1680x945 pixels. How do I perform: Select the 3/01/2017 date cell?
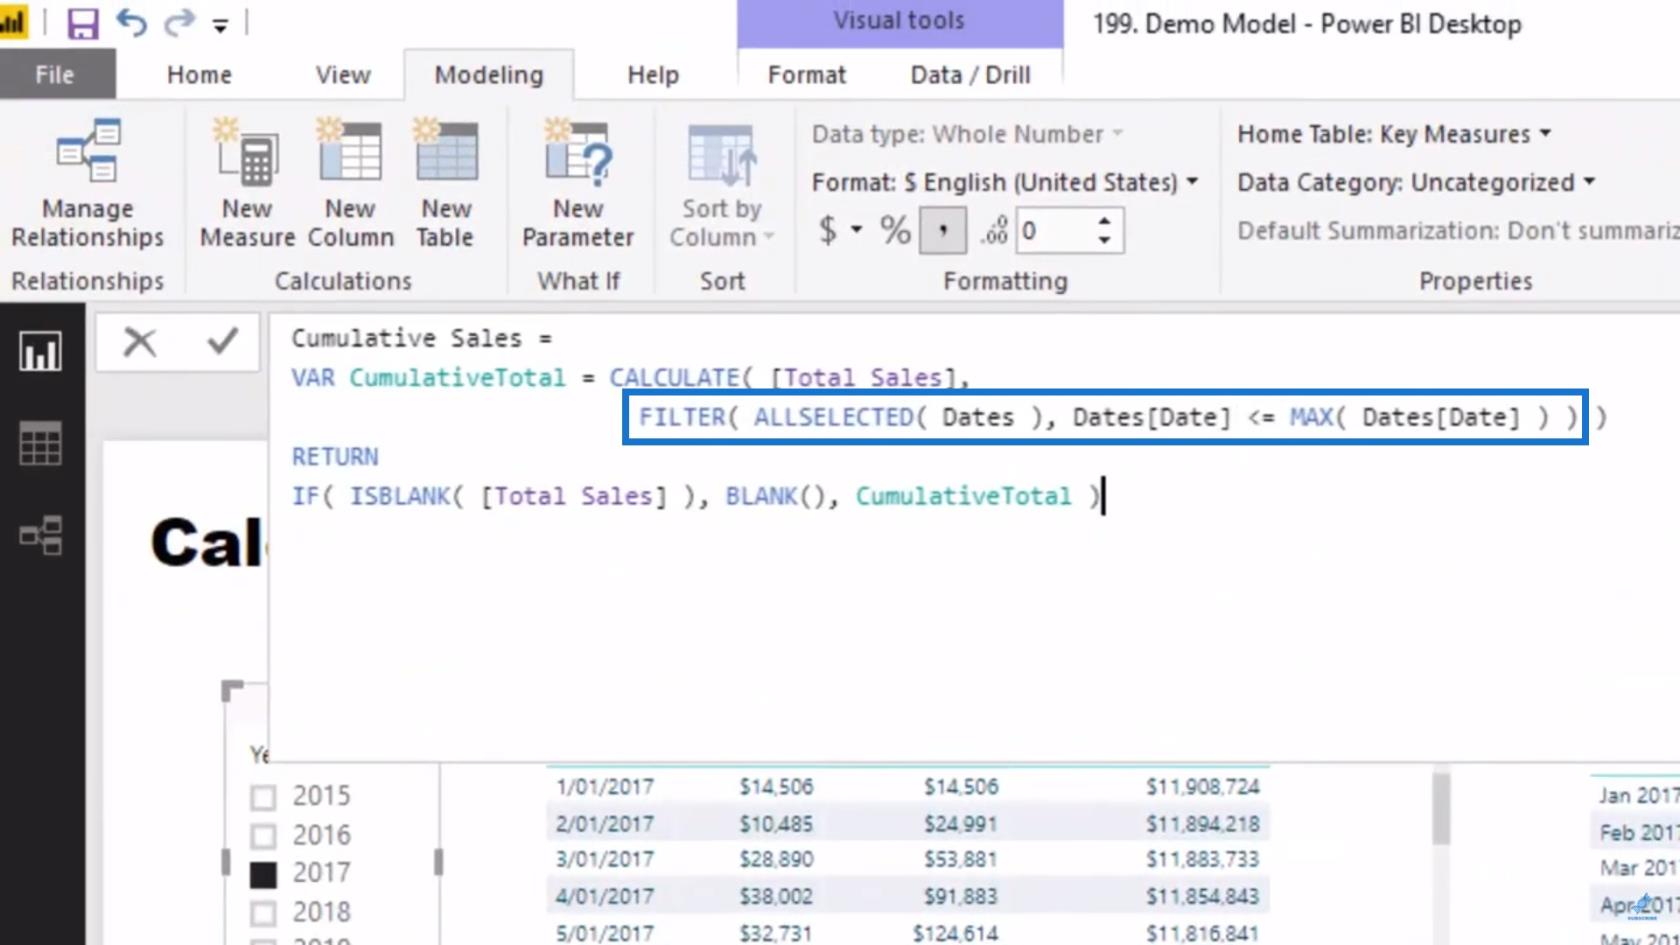[605, 859]
